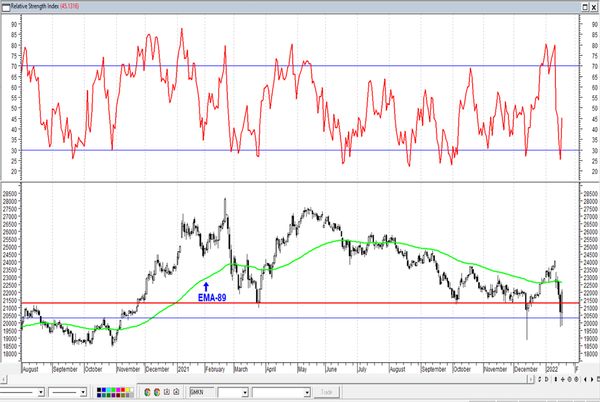Screen dimensions: 600x402
Task: Click the blue arrow above the EMA-89 label
Action: 205,285
